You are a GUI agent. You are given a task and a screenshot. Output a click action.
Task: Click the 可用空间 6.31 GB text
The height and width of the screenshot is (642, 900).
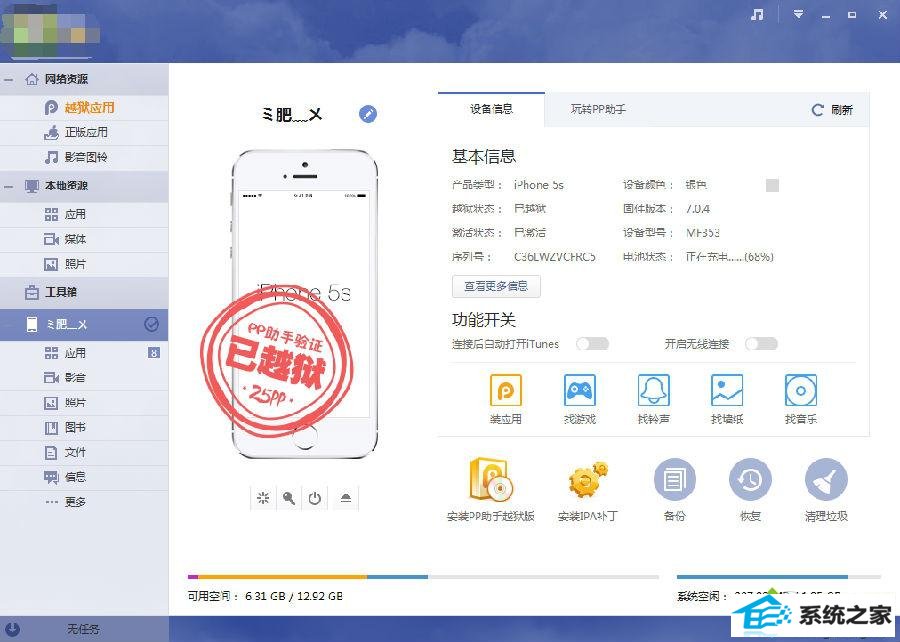tap(265, 596)
